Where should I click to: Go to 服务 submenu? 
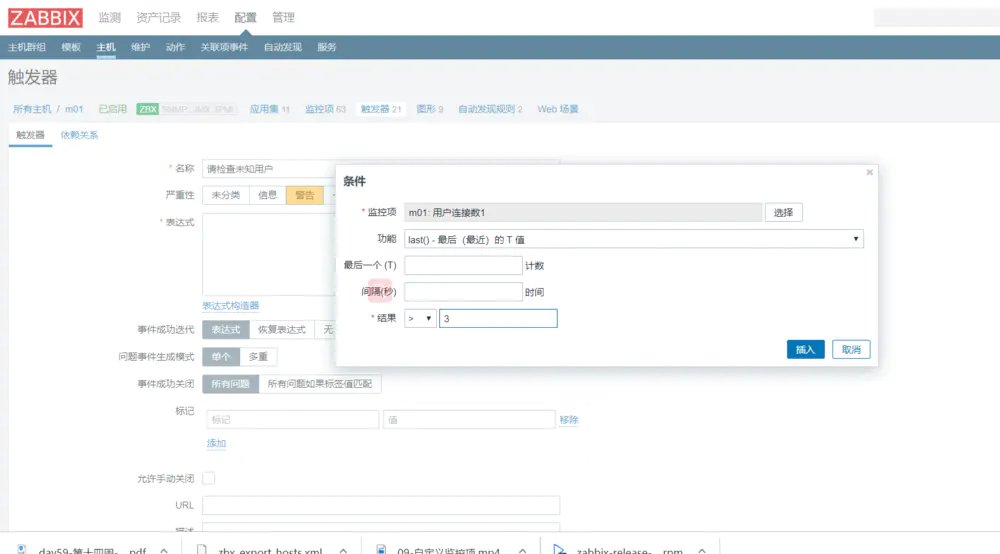point(327,47)
